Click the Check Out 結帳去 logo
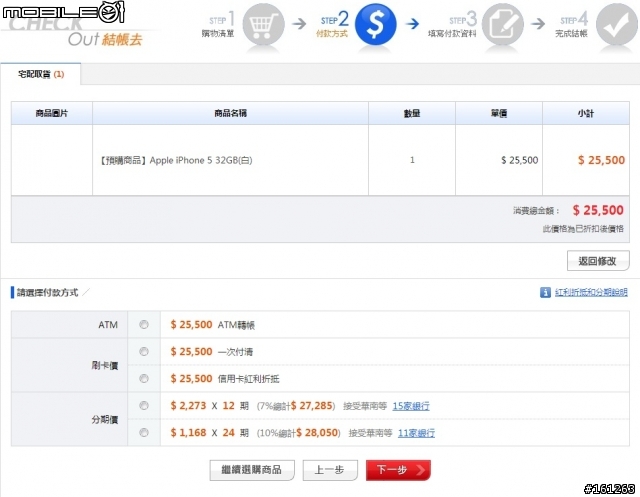 (x=76, y=32)
